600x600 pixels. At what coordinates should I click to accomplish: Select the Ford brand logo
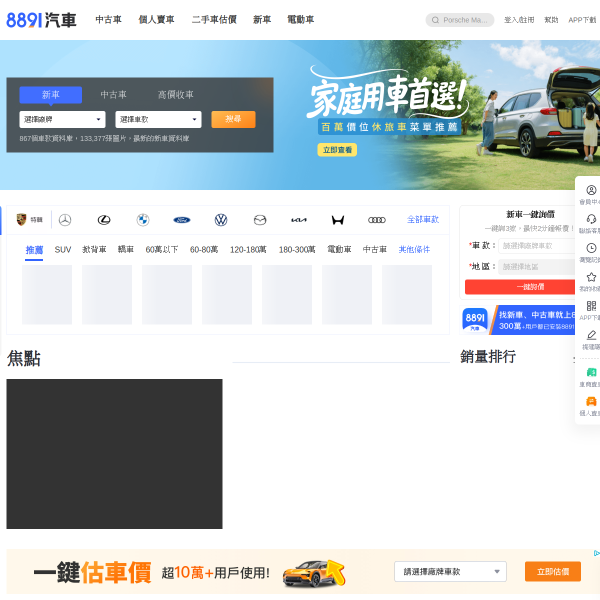click(x=182, y=220)
